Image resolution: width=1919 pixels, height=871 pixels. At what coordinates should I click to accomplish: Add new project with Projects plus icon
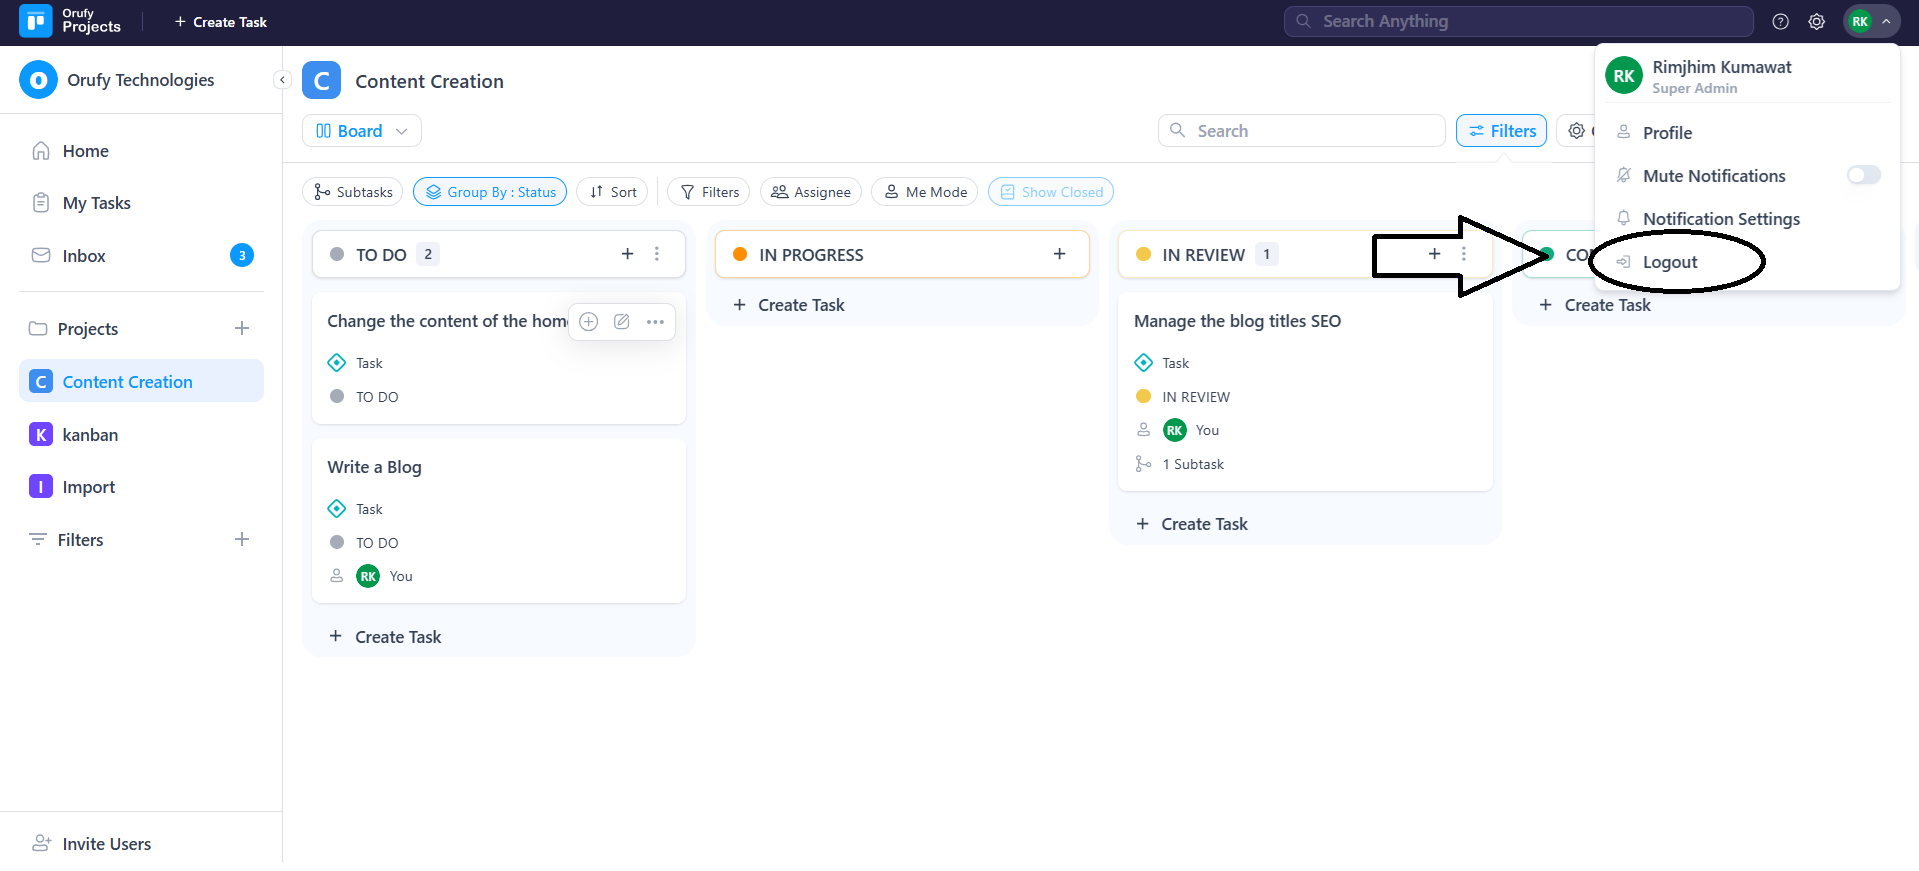242,328
